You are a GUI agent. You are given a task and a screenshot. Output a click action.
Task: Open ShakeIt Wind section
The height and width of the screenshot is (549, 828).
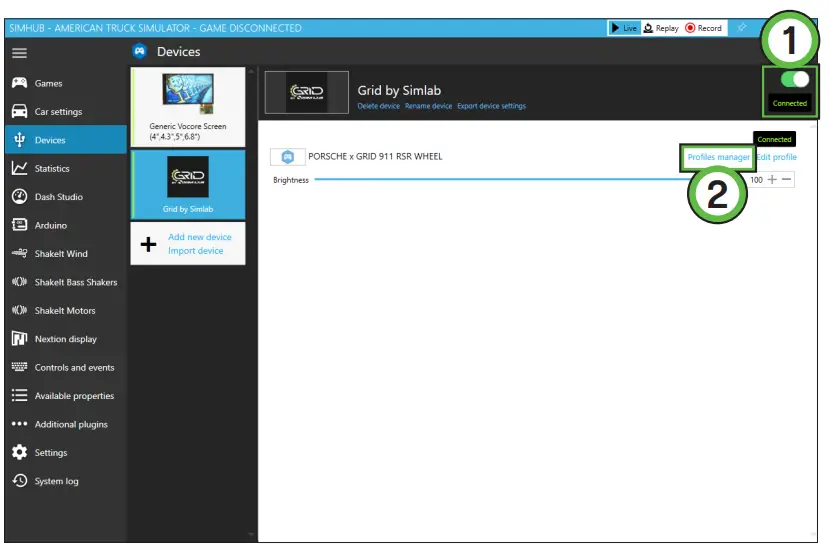tap(65, 253)
